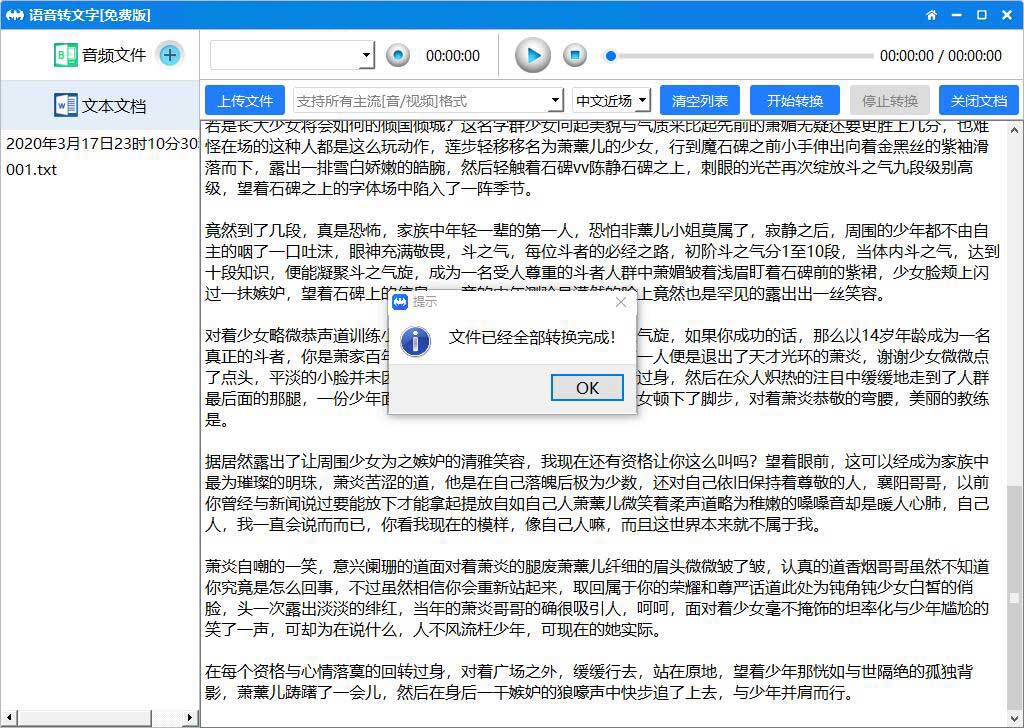Click the file list horizontal scrollbar thumb
The height and width of the screenshot is (728, 1024).
pyautogui.click(x=84, y=718)
